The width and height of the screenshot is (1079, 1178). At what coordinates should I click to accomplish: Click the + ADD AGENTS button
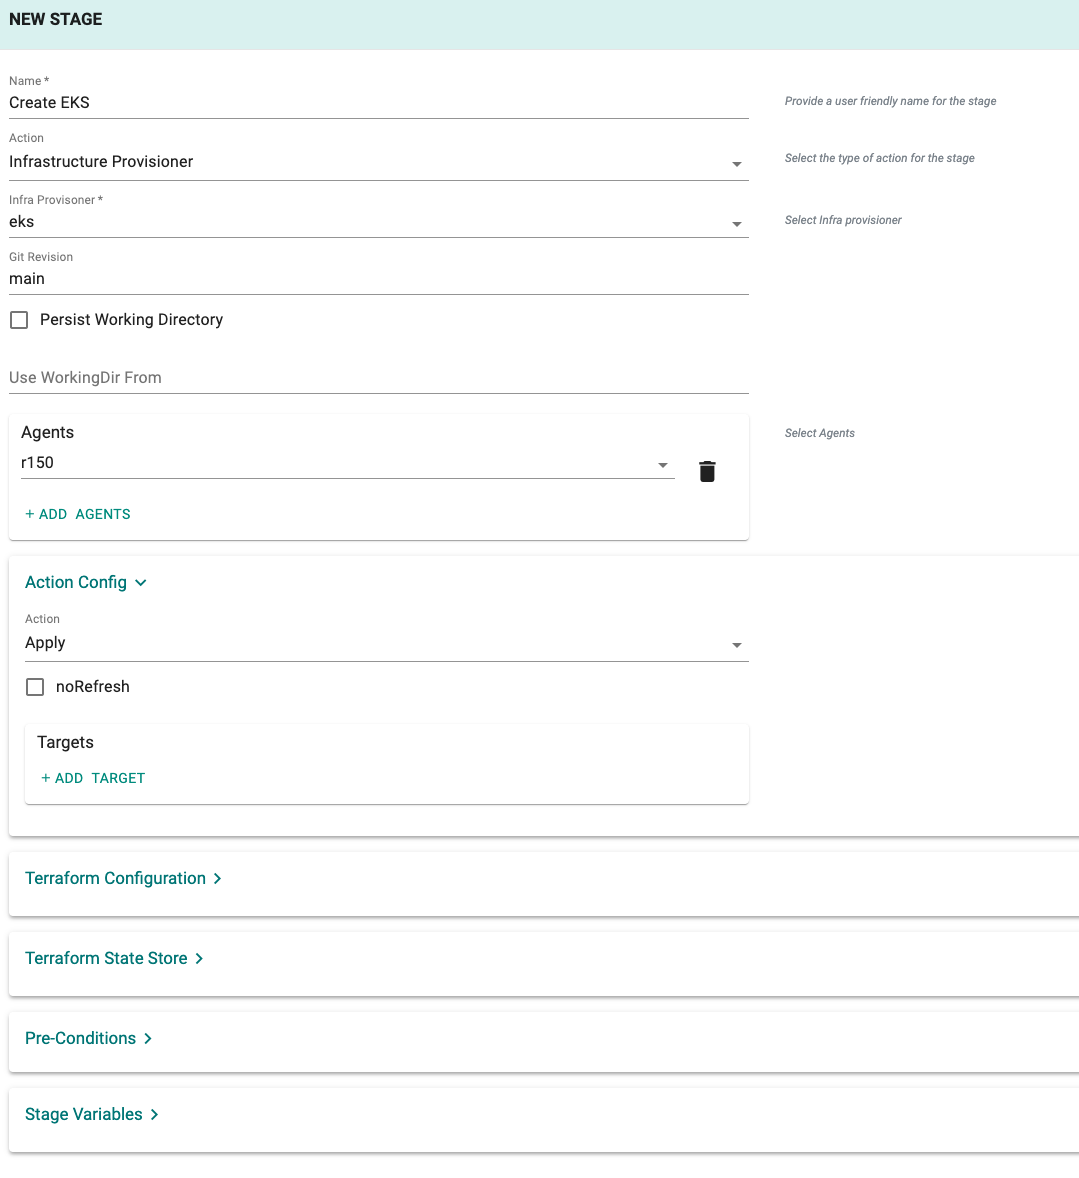pos(77,514)
